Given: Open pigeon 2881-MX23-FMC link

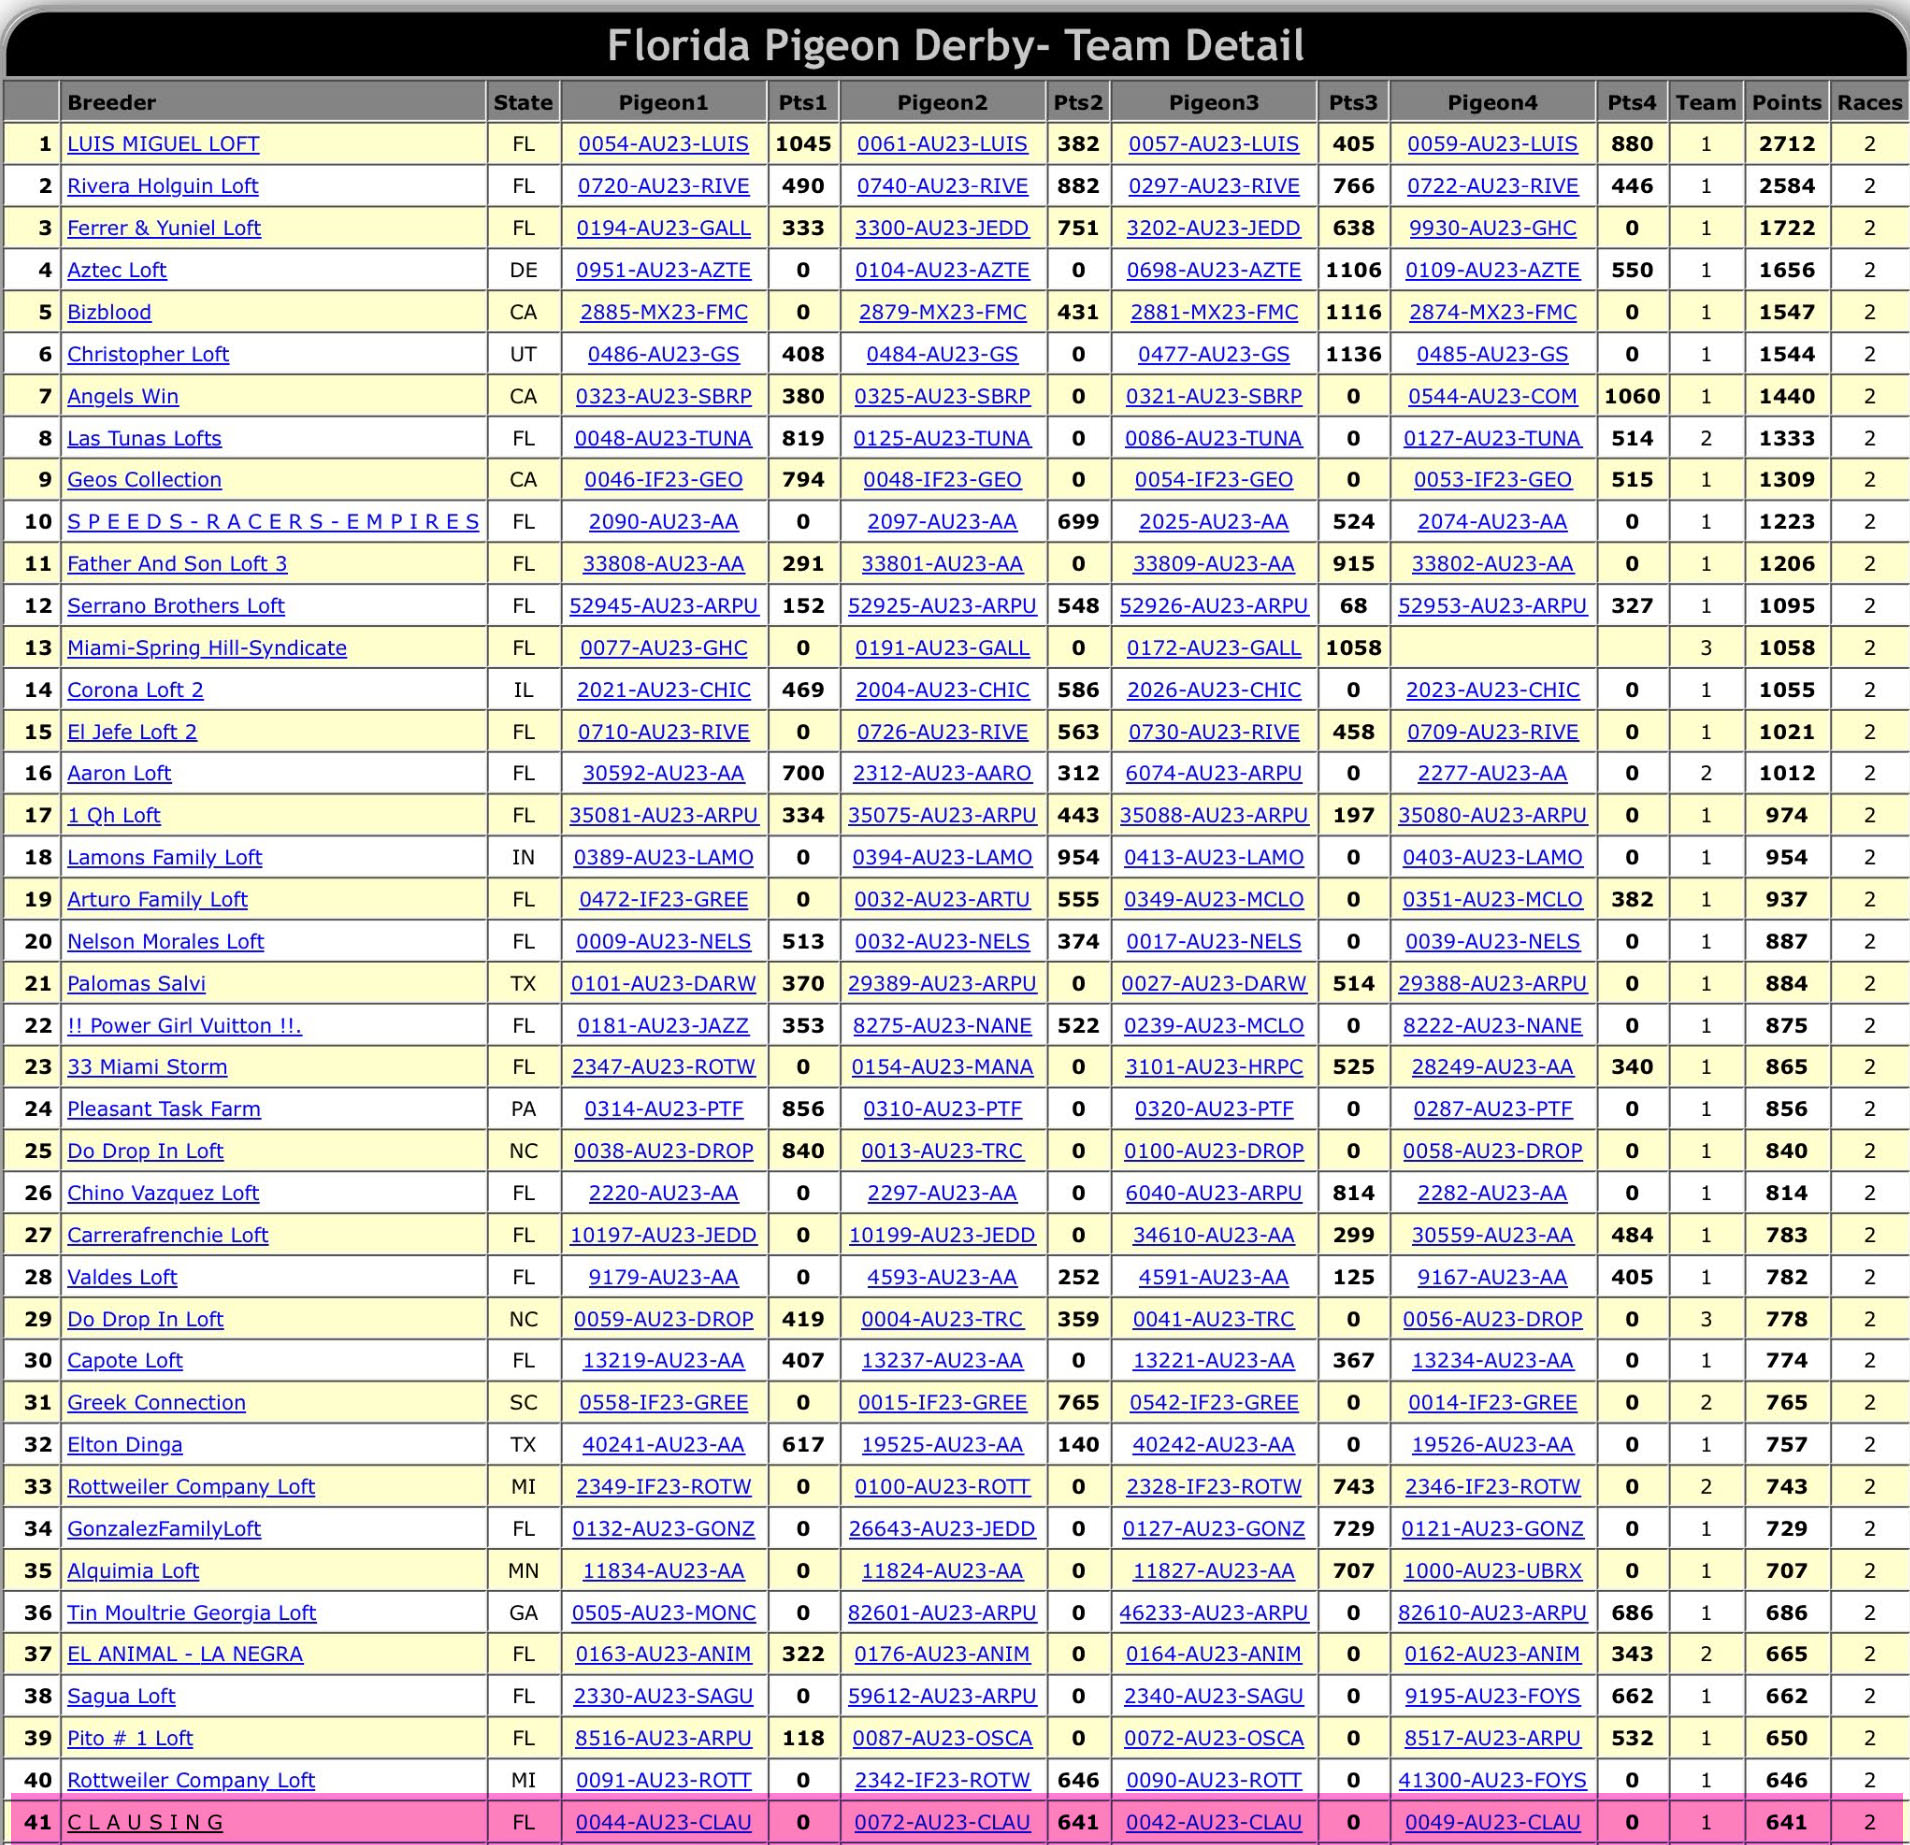Looking at the screenshot, I should point(1213,312).
